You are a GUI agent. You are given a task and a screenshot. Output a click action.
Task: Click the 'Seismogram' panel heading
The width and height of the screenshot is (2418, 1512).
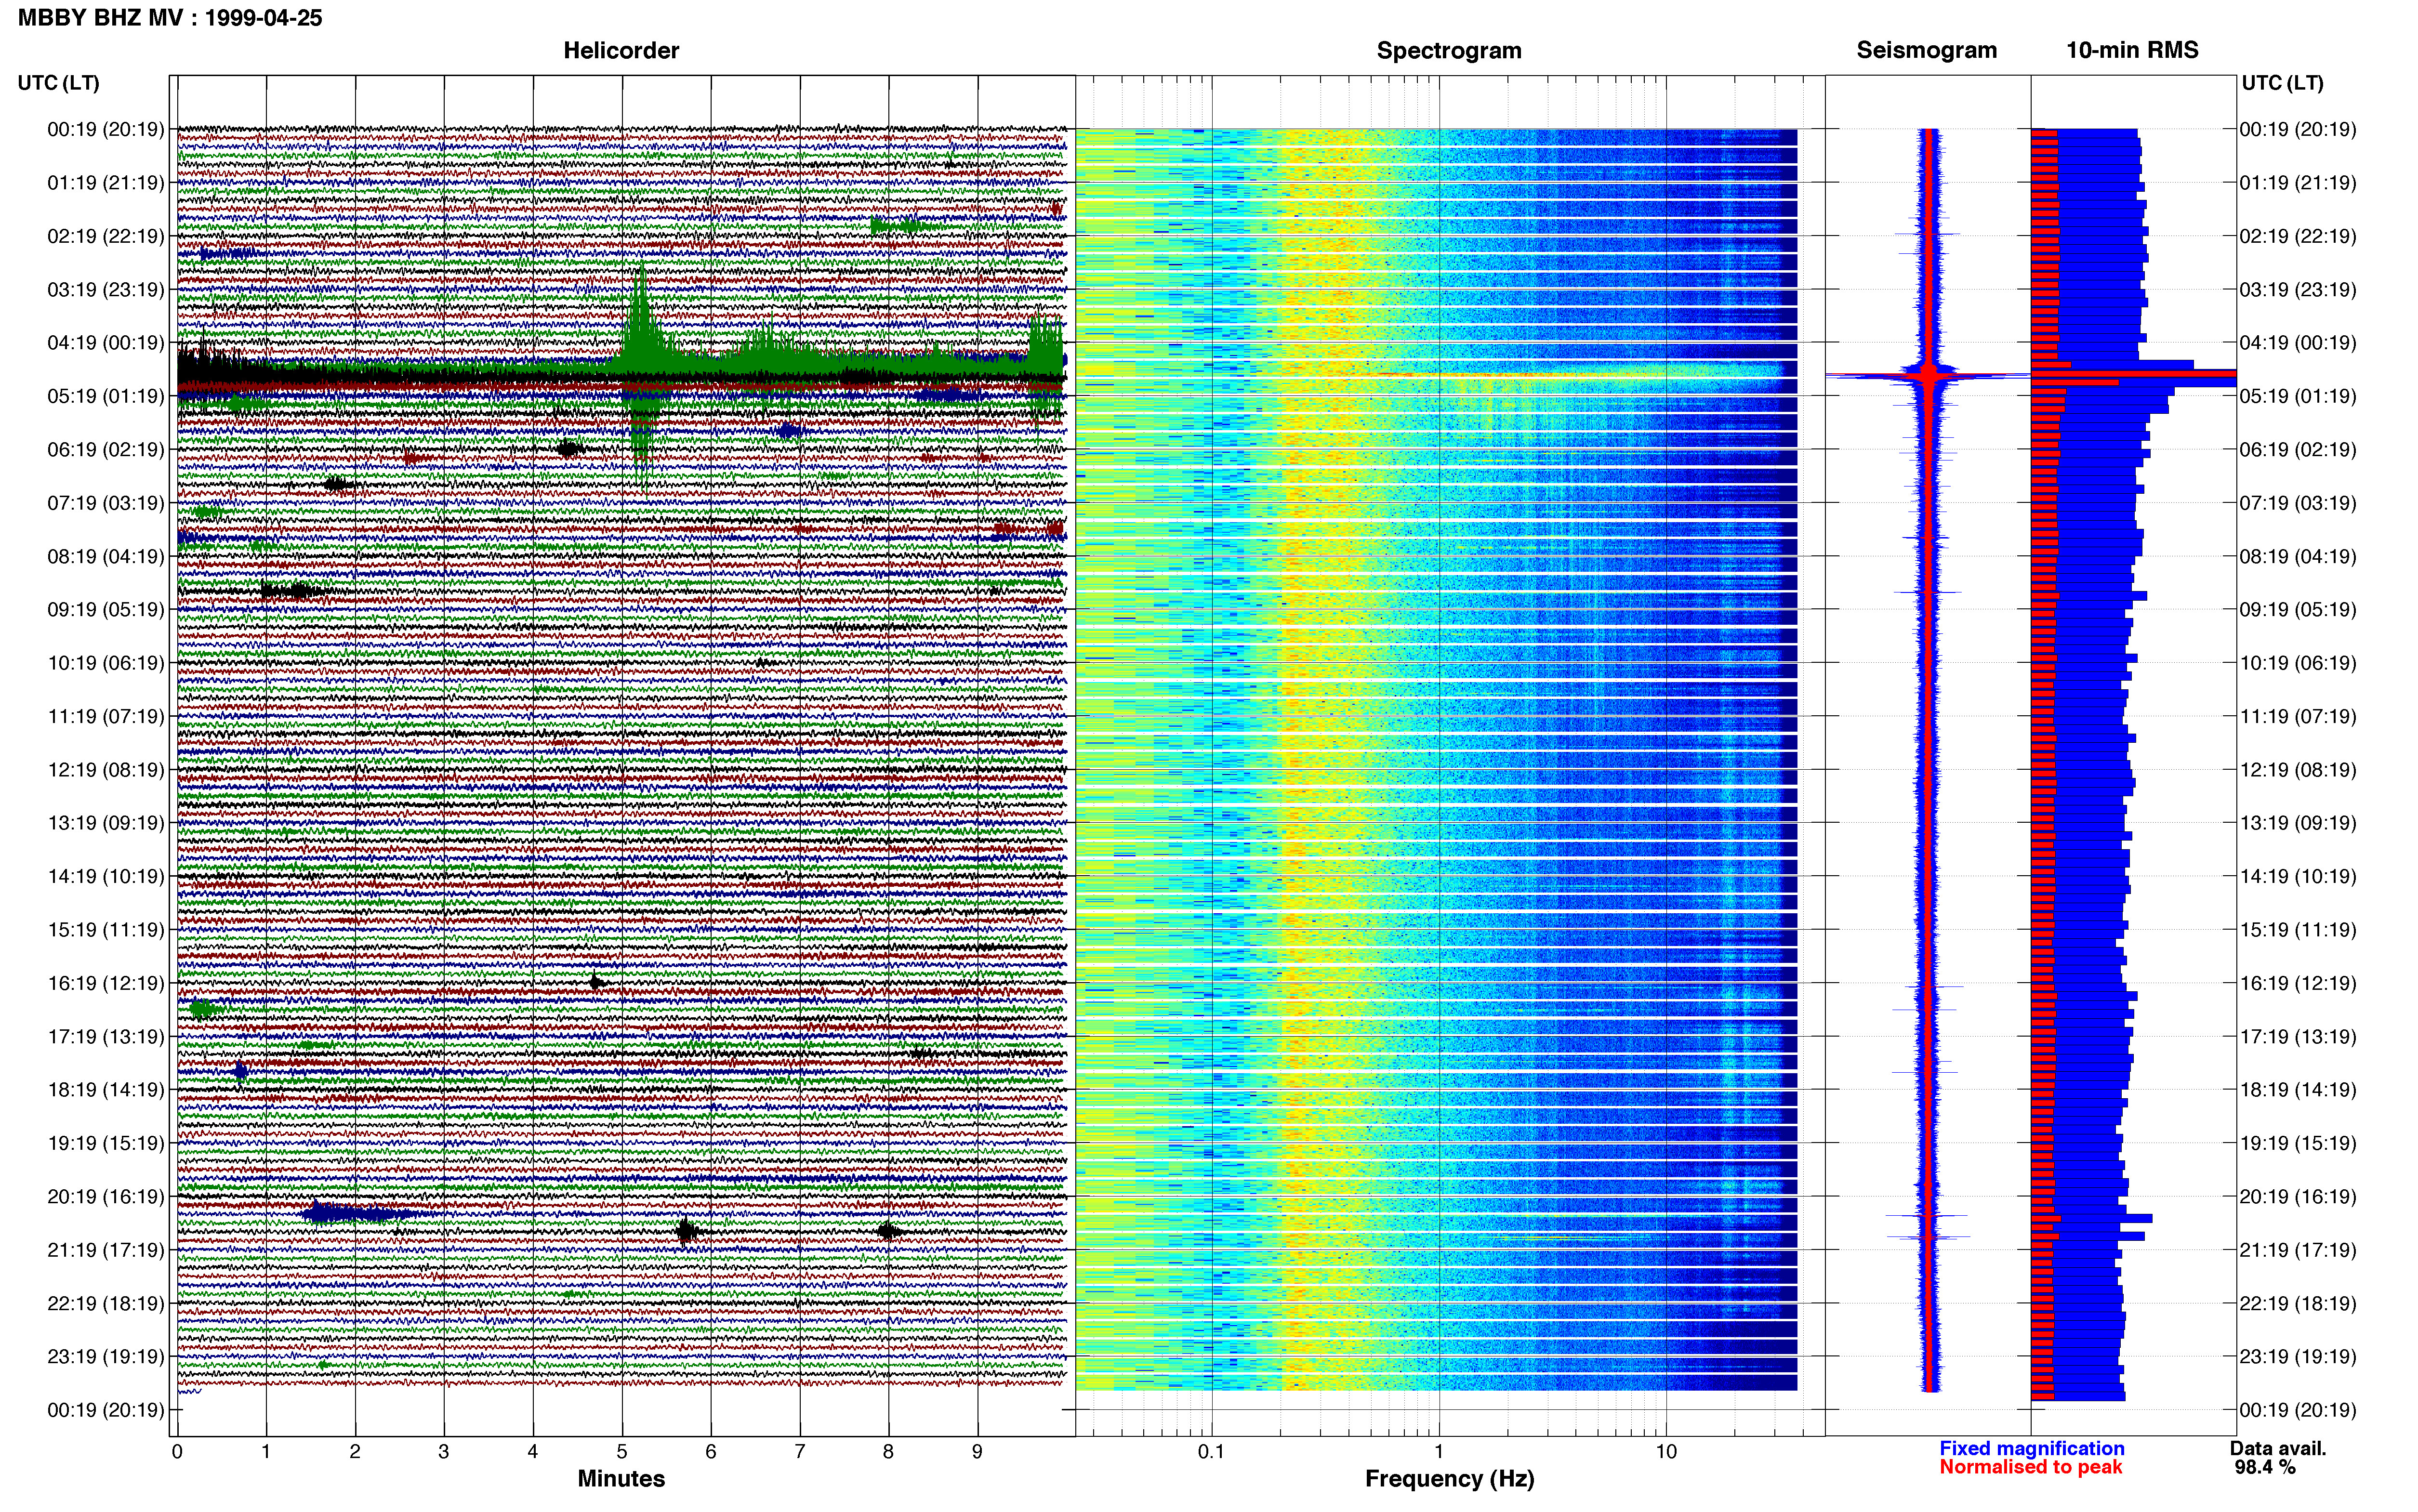[x=1926, y=51]
